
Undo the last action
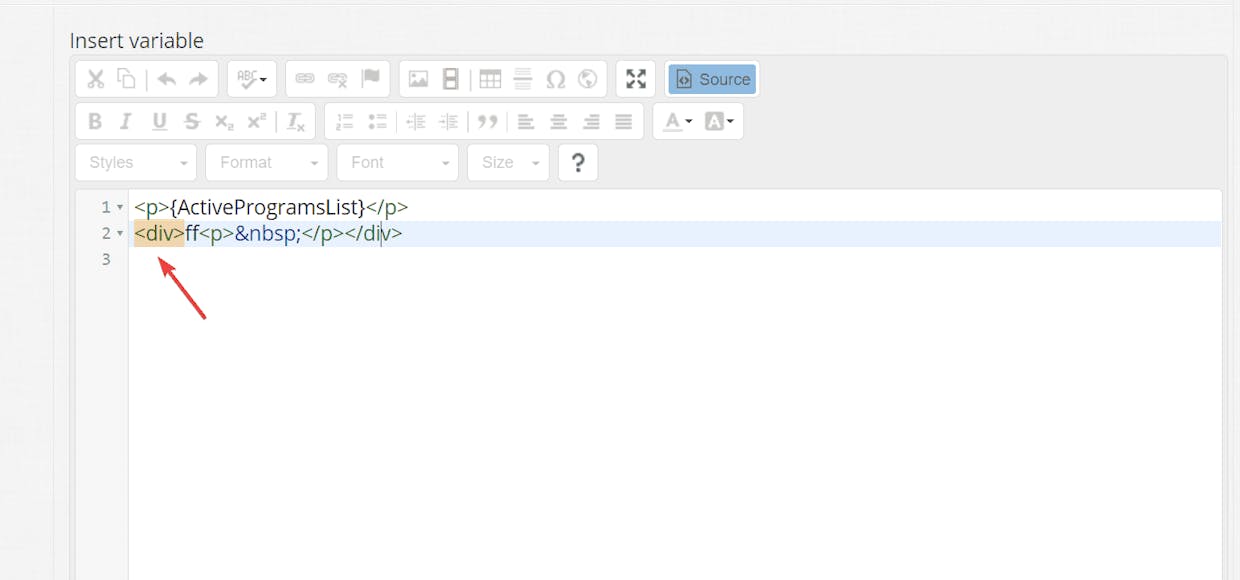pos(167,79)
